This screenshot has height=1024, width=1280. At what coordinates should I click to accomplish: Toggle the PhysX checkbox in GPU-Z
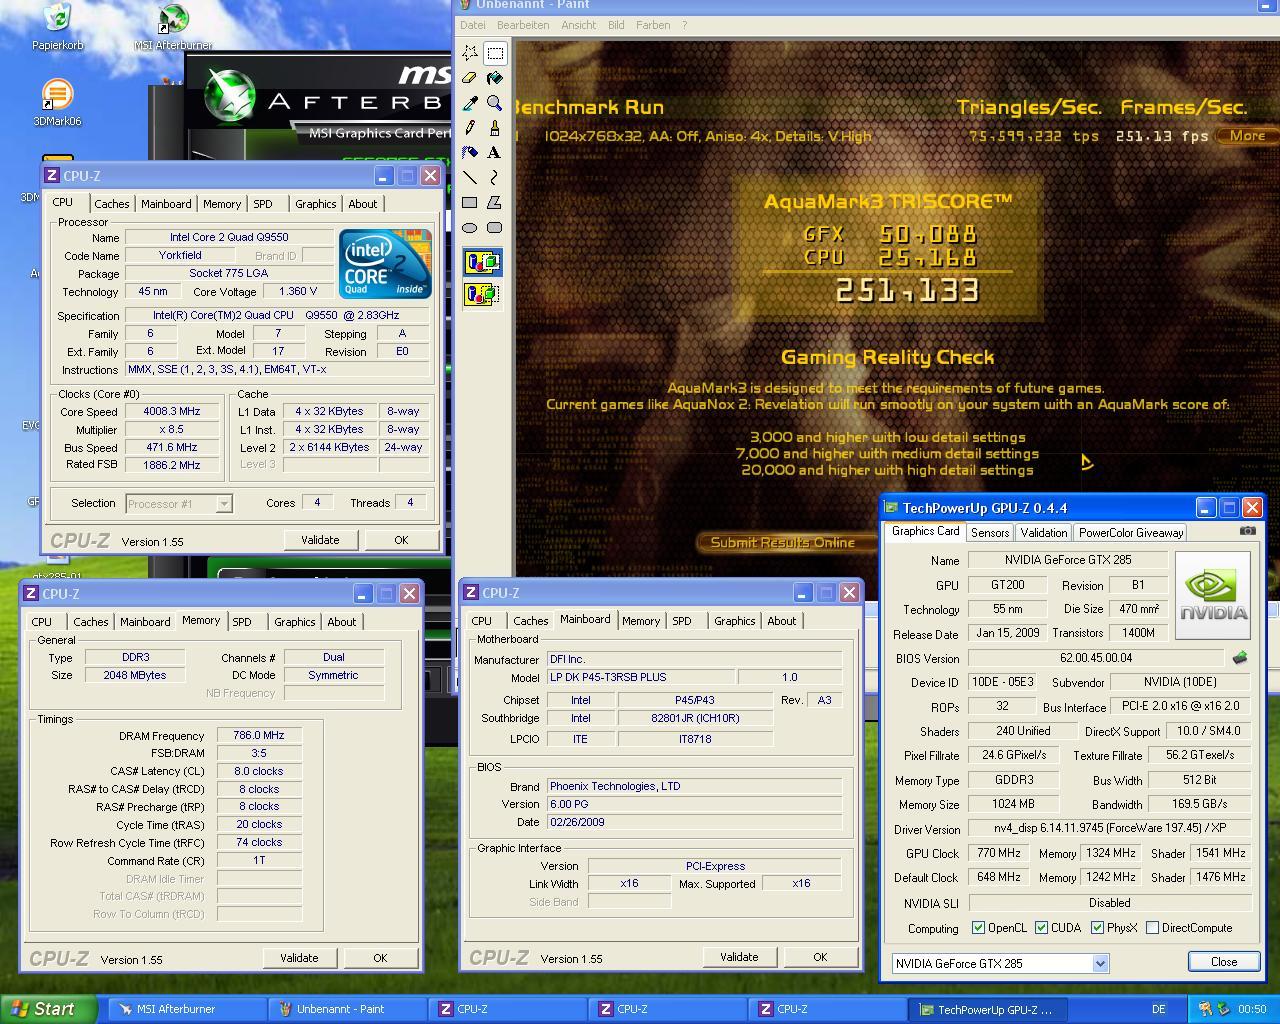(x=1098, y=928)
